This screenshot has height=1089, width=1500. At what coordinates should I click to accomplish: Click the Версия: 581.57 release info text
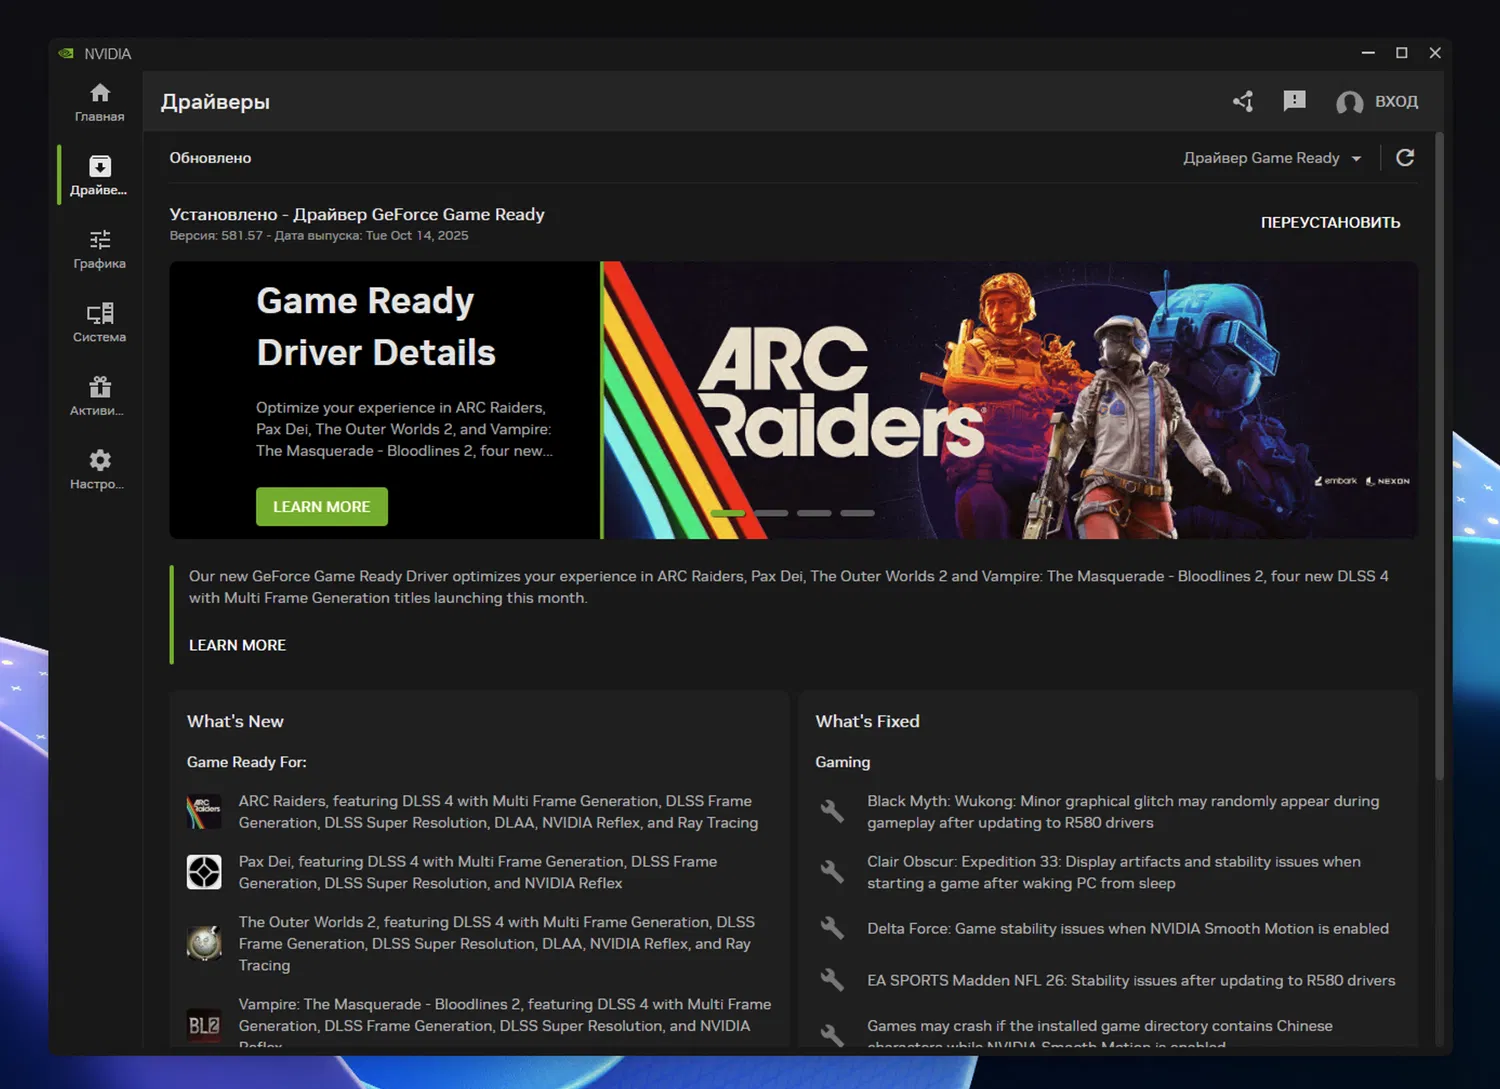coord(319,236)
